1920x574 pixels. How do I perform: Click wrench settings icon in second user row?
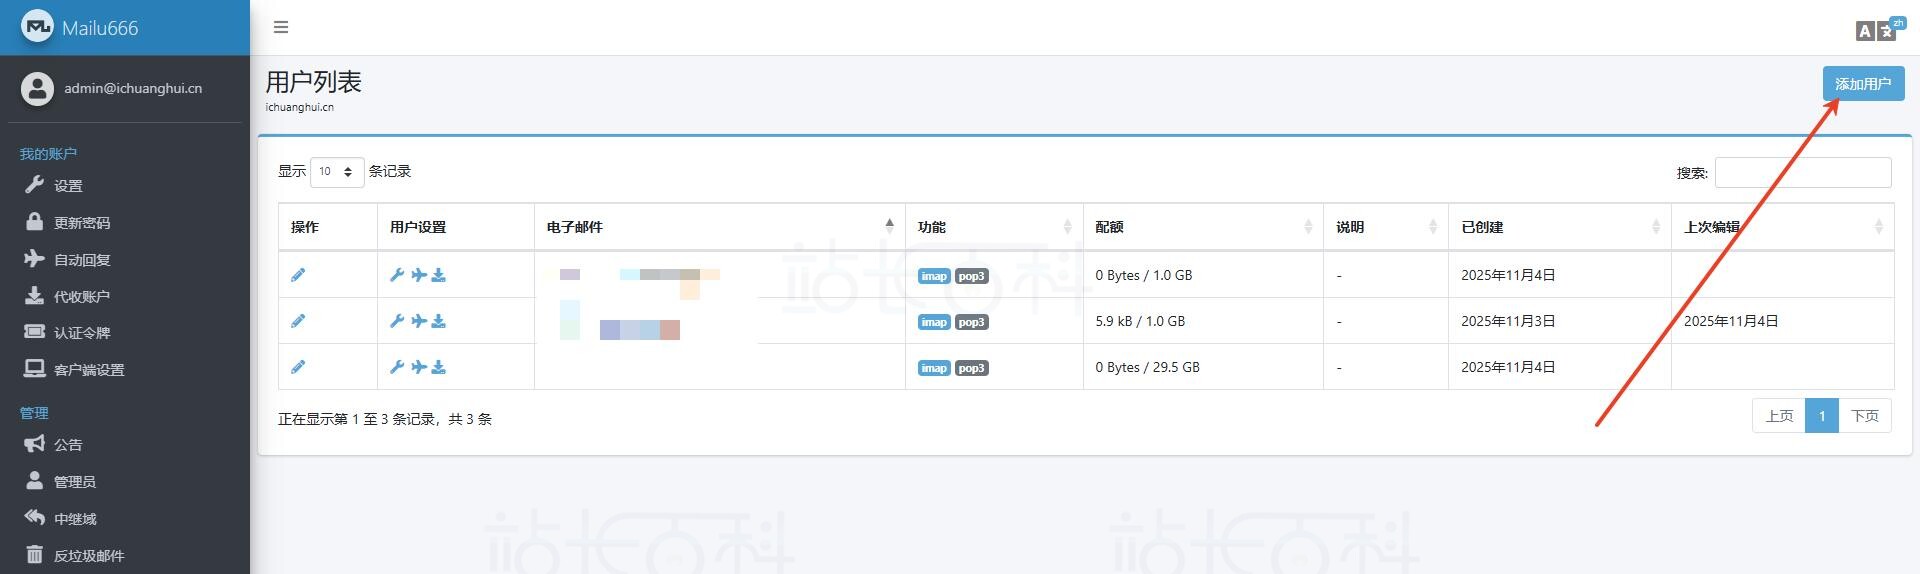[x=397, y=321]
